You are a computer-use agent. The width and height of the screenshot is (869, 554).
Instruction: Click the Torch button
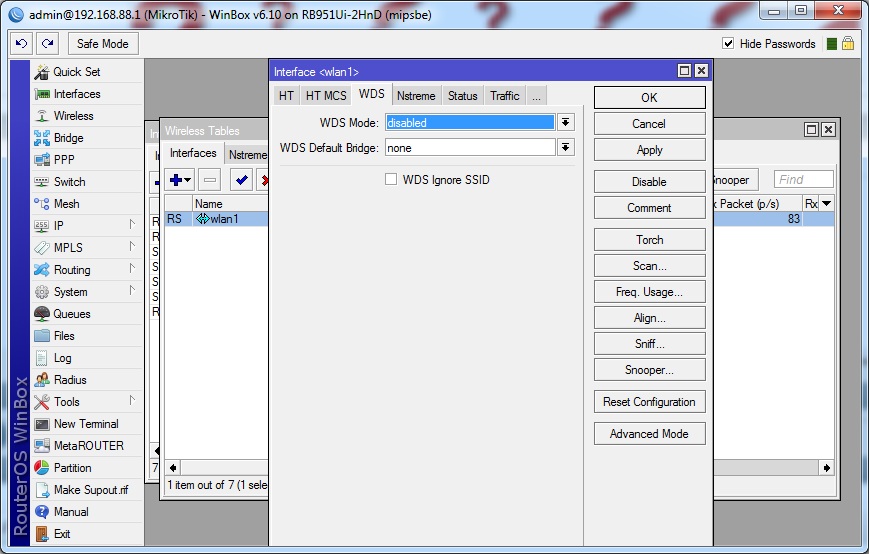pyautogui.click(x=650, y=240)
